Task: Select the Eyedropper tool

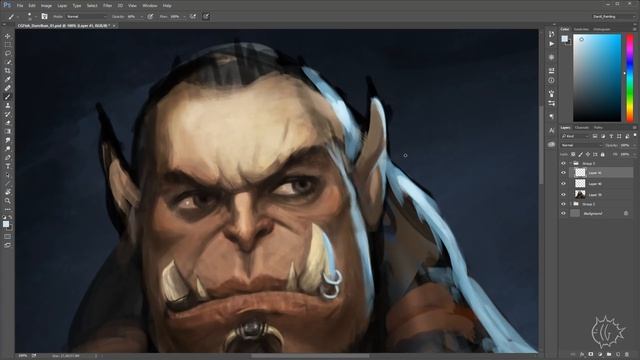Action: [x=8, y=79]
